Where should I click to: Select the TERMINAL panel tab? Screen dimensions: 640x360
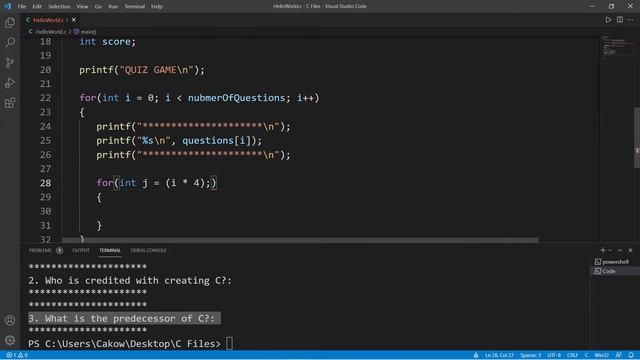coord(110,250)
